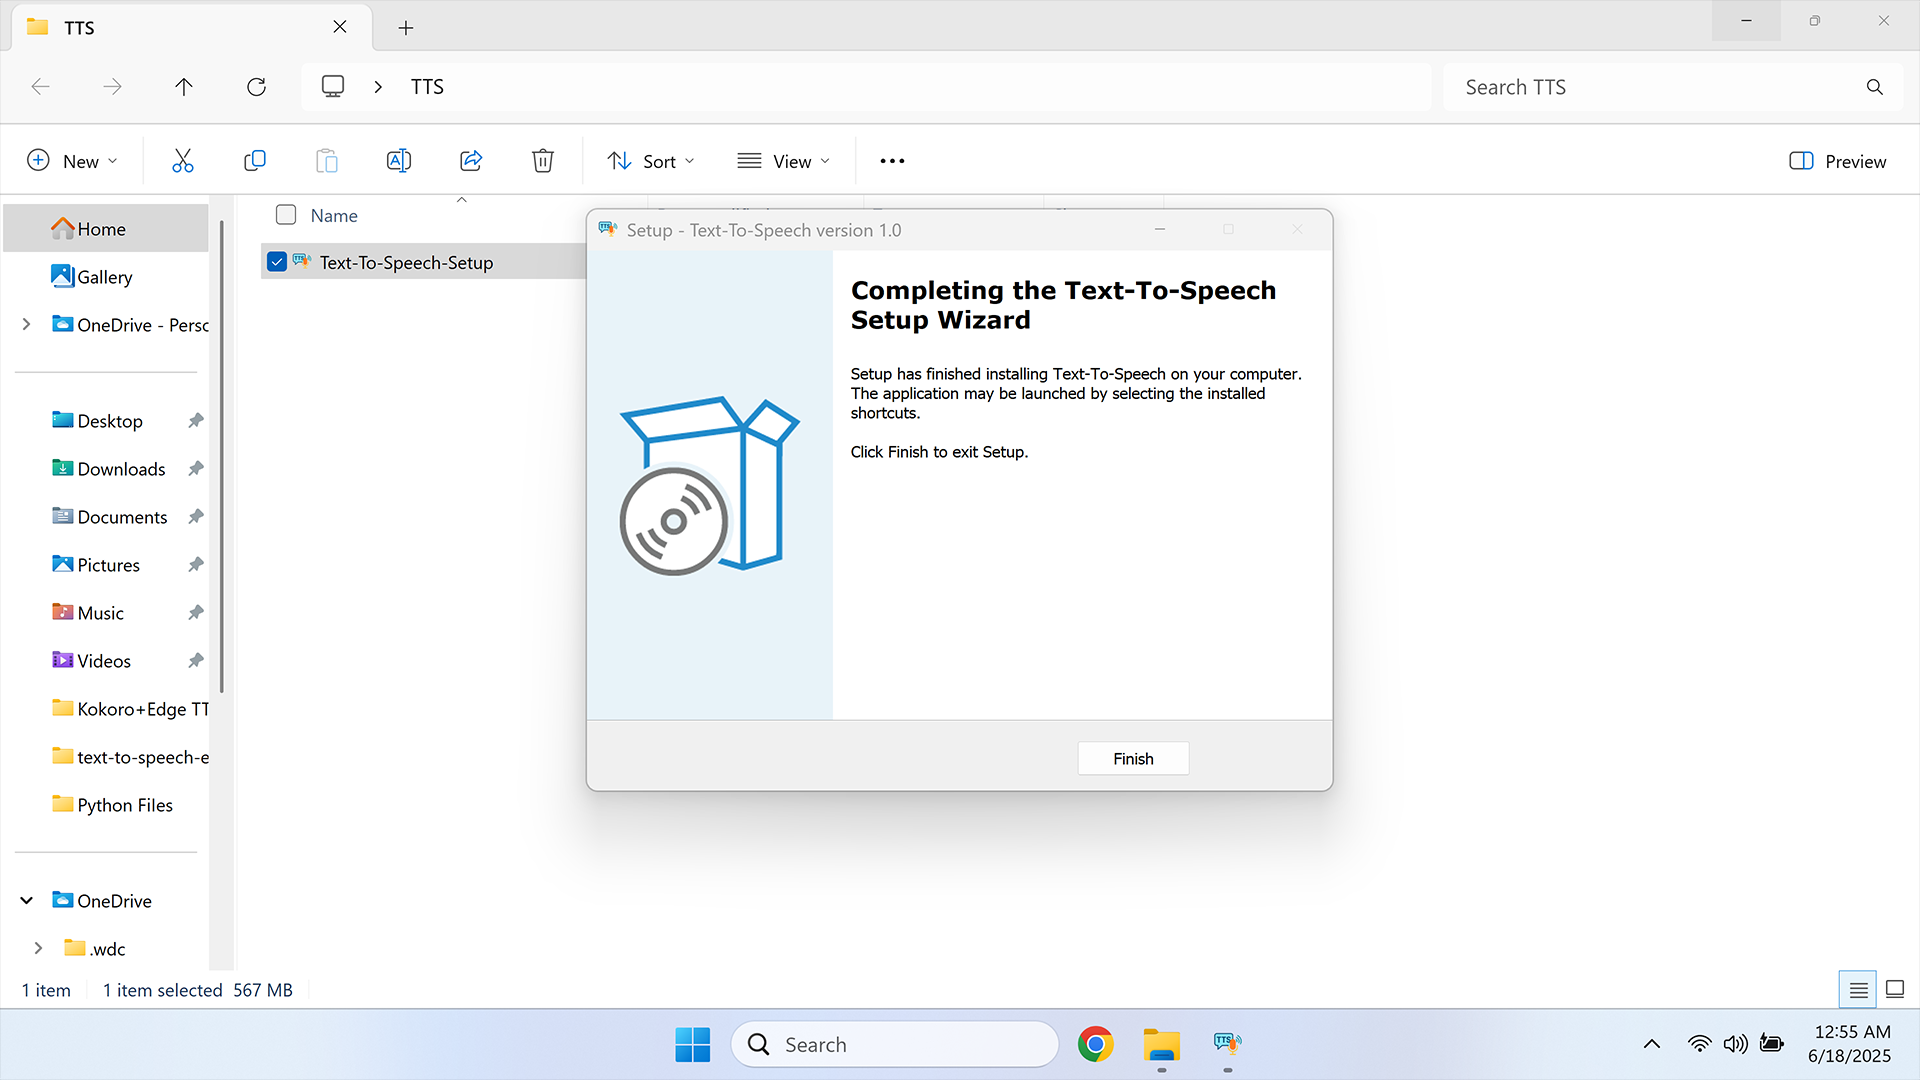Viewport: 1920px width, 1080px height.
Task: Switch to details layout in status bar
Action: [x=1858, y=989]
